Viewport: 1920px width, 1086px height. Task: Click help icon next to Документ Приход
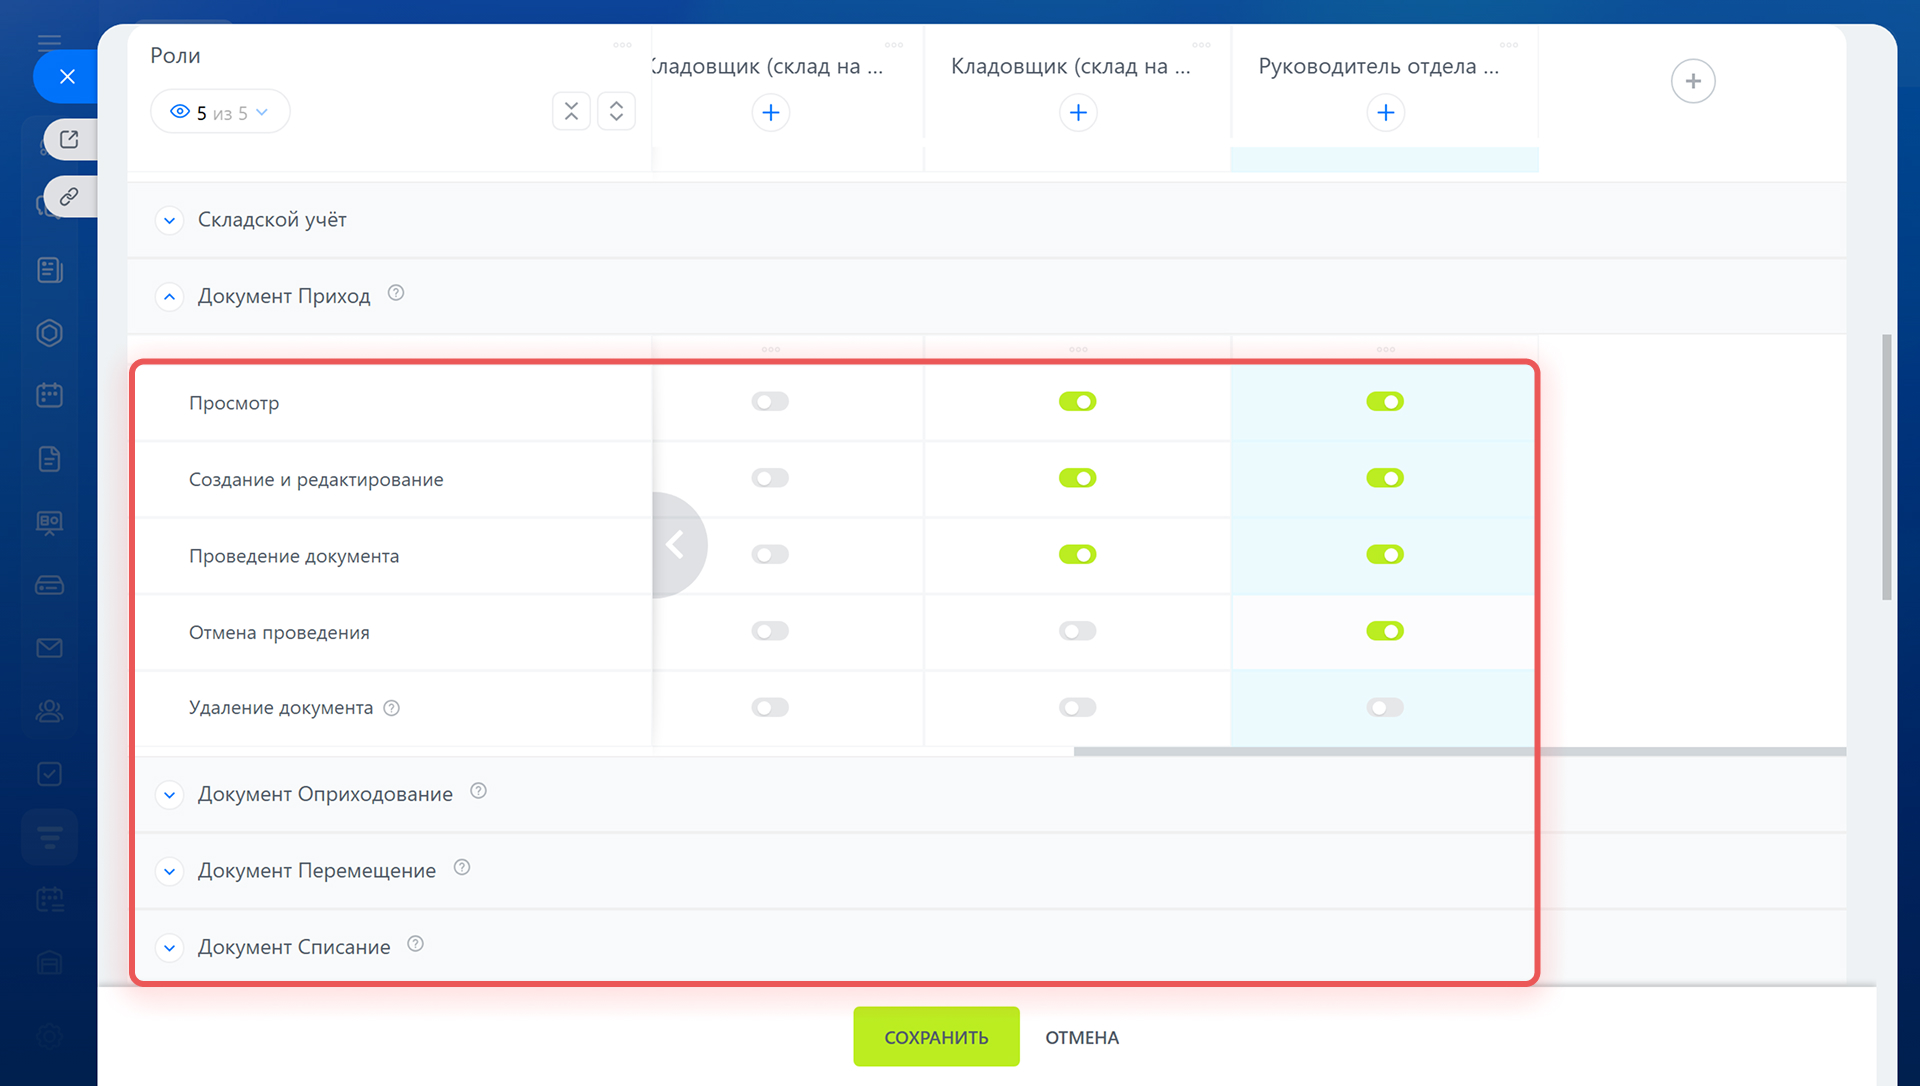tap(396, 293)
